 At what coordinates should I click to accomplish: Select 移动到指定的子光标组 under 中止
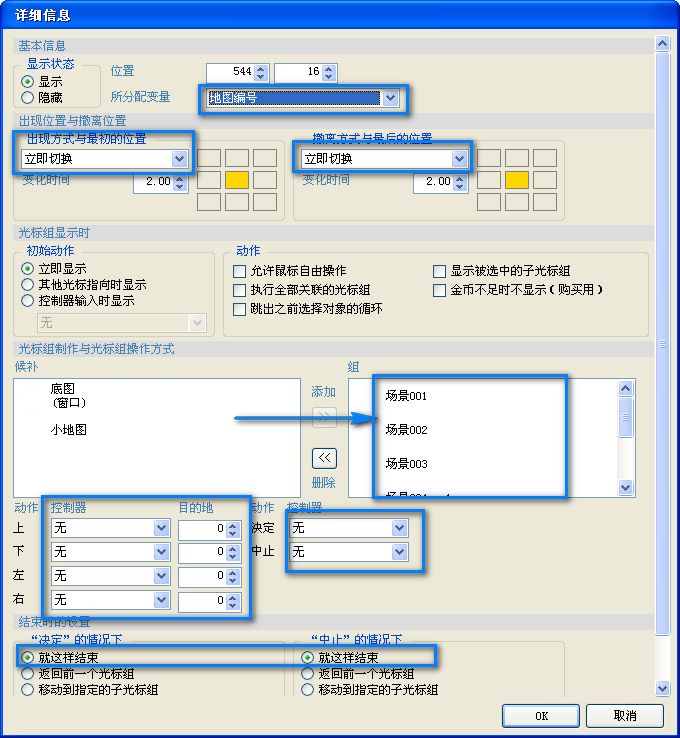tap(307, 690)
